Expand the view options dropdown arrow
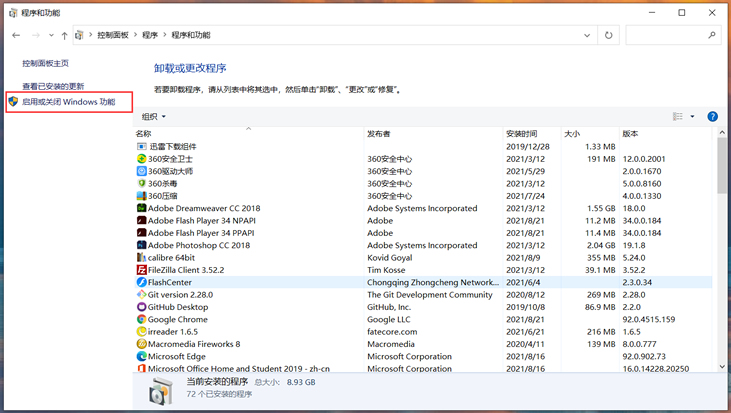This screenshot has width=731, height=413. coord(692,117)
